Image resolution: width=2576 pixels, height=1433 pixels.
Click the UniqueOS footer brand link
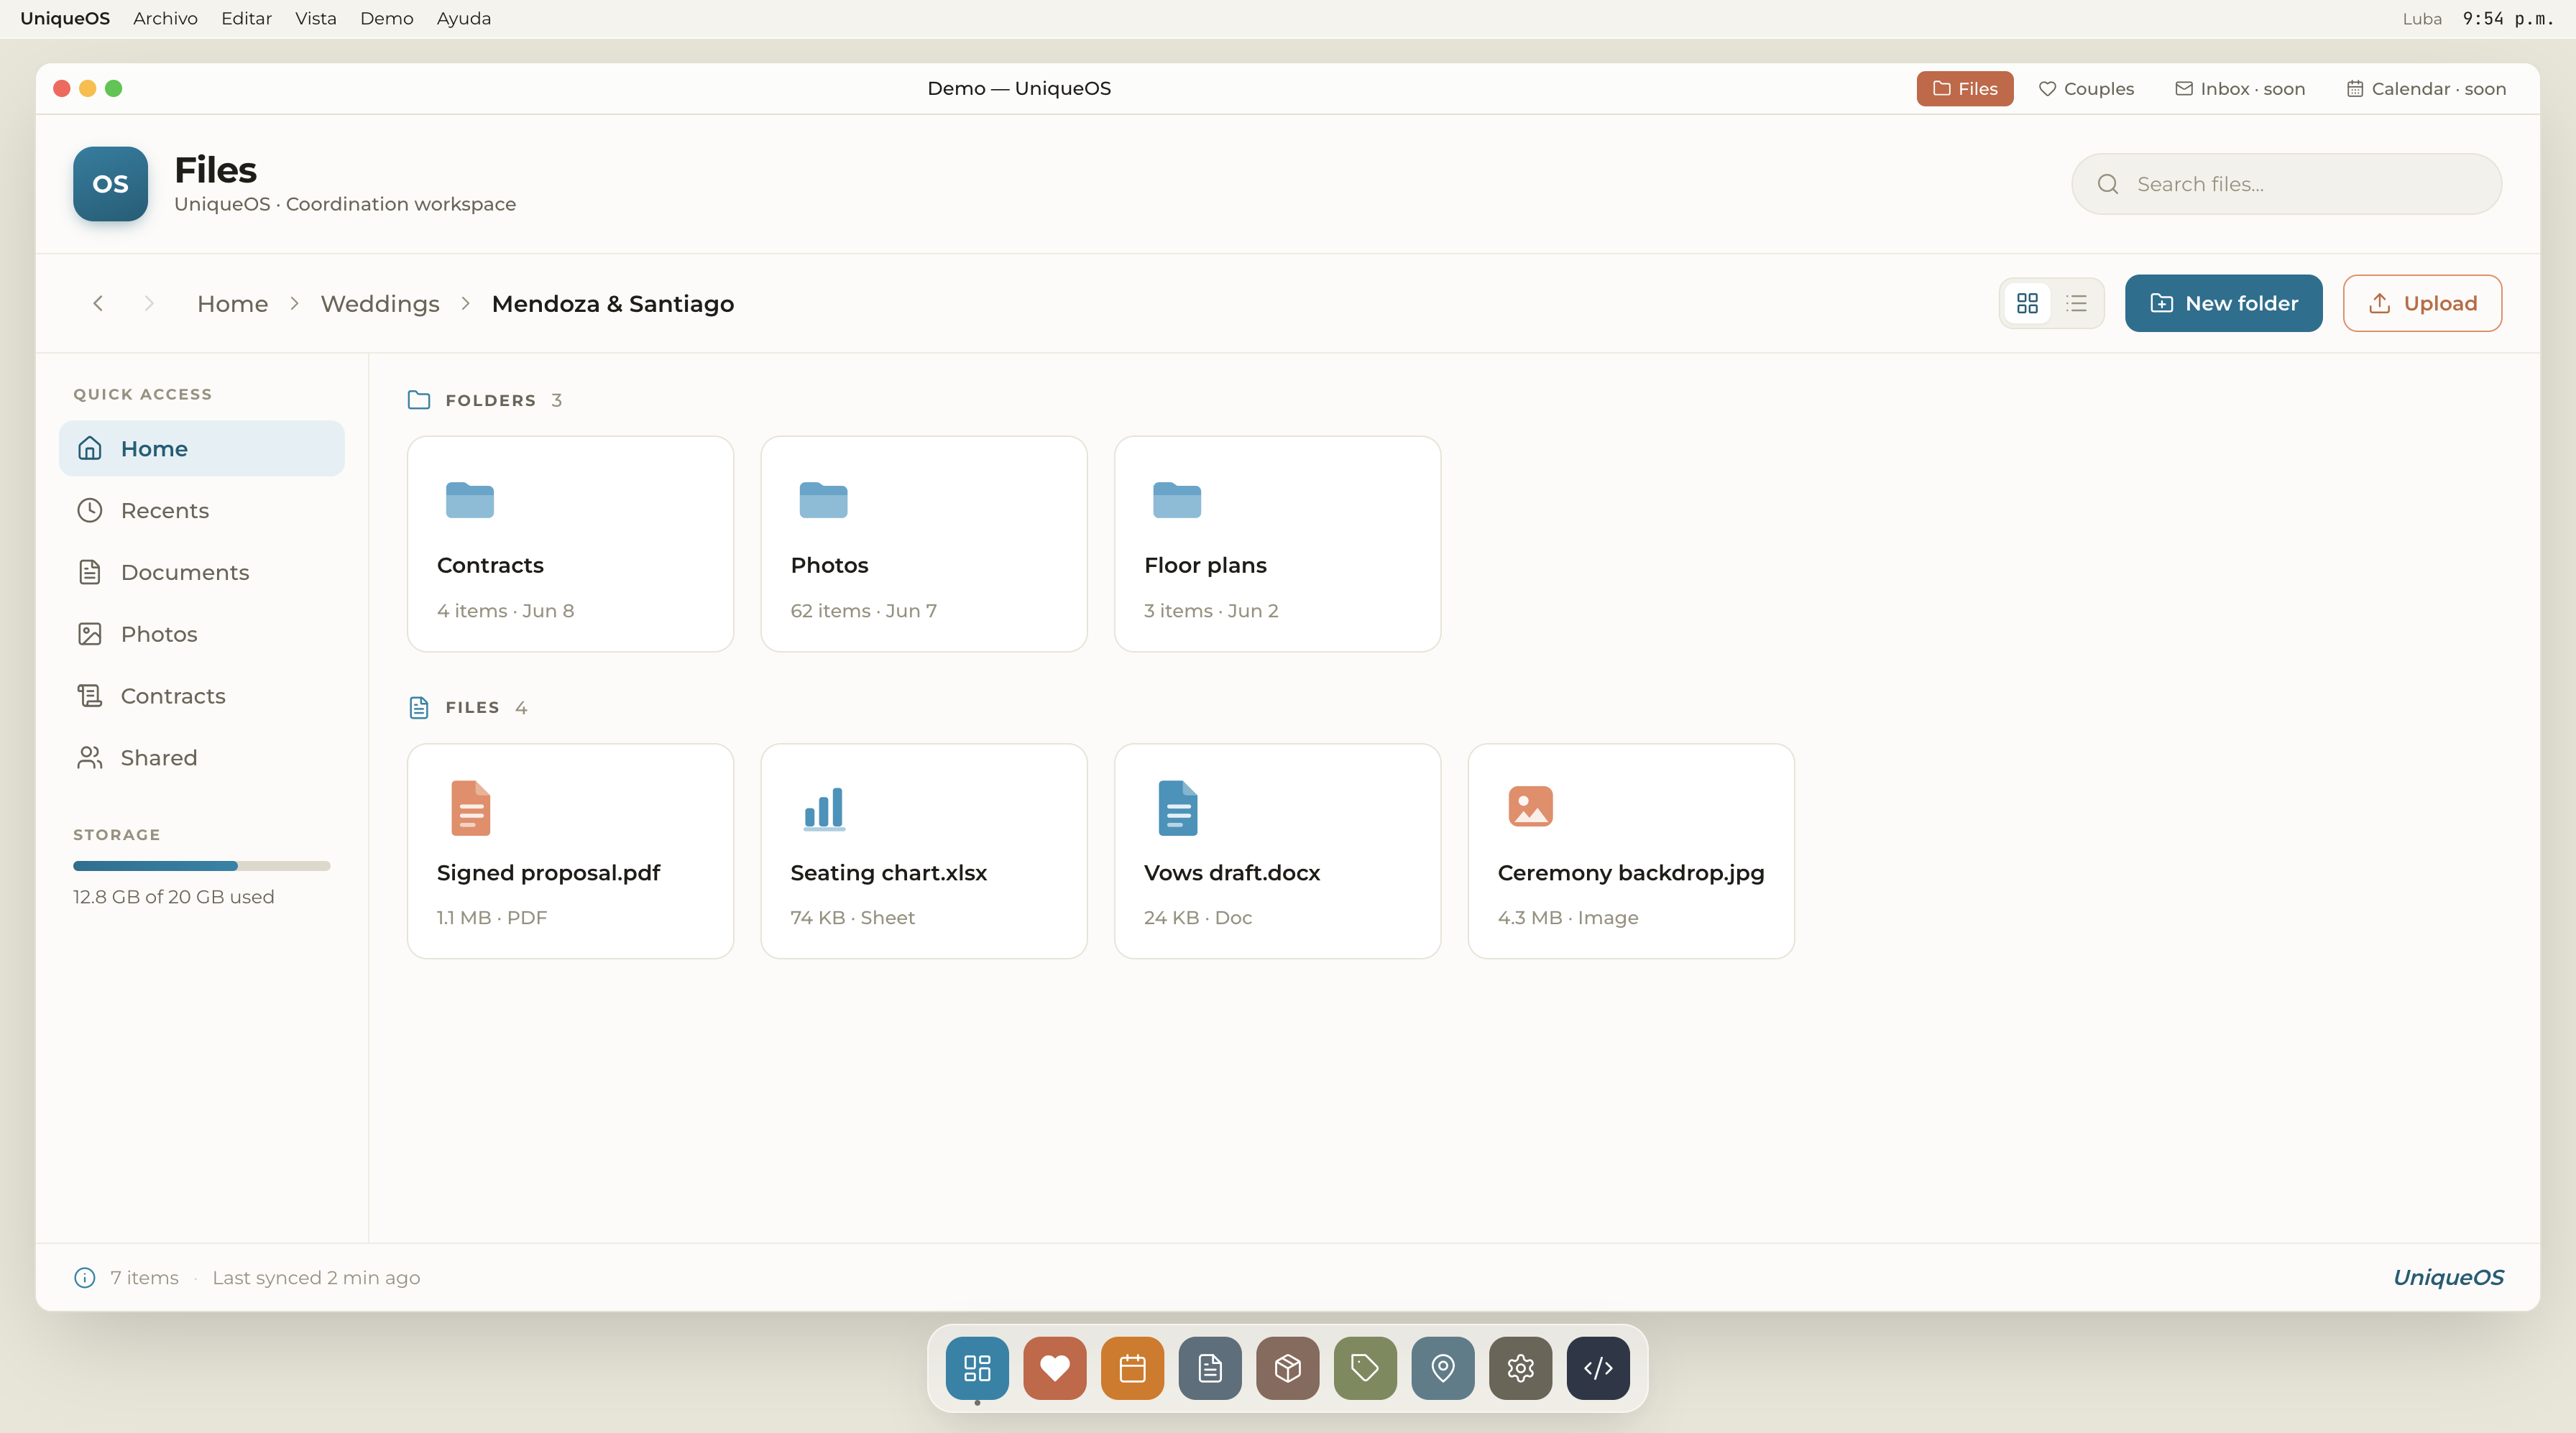pyautogui.click(x=2448, y=1277)
